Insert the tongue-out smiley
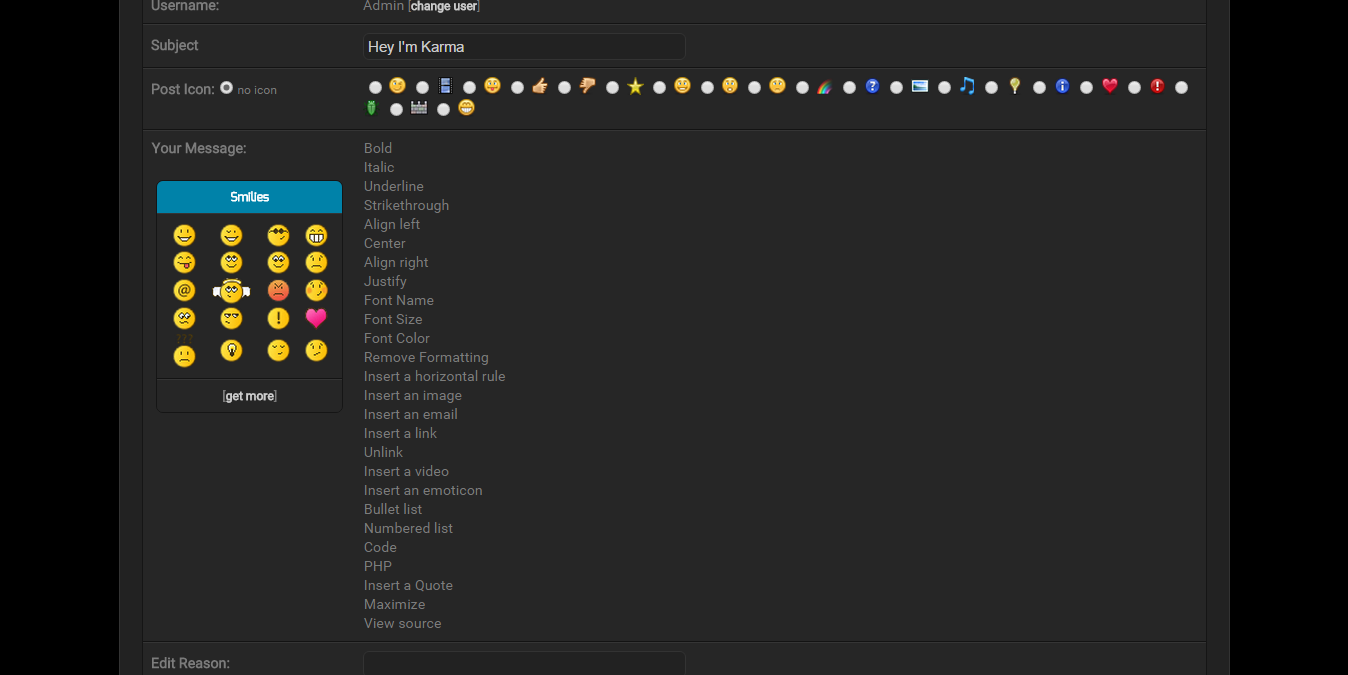Image resolution: width=1348 pixels, height=675 pixels. [x=184, y=262]
